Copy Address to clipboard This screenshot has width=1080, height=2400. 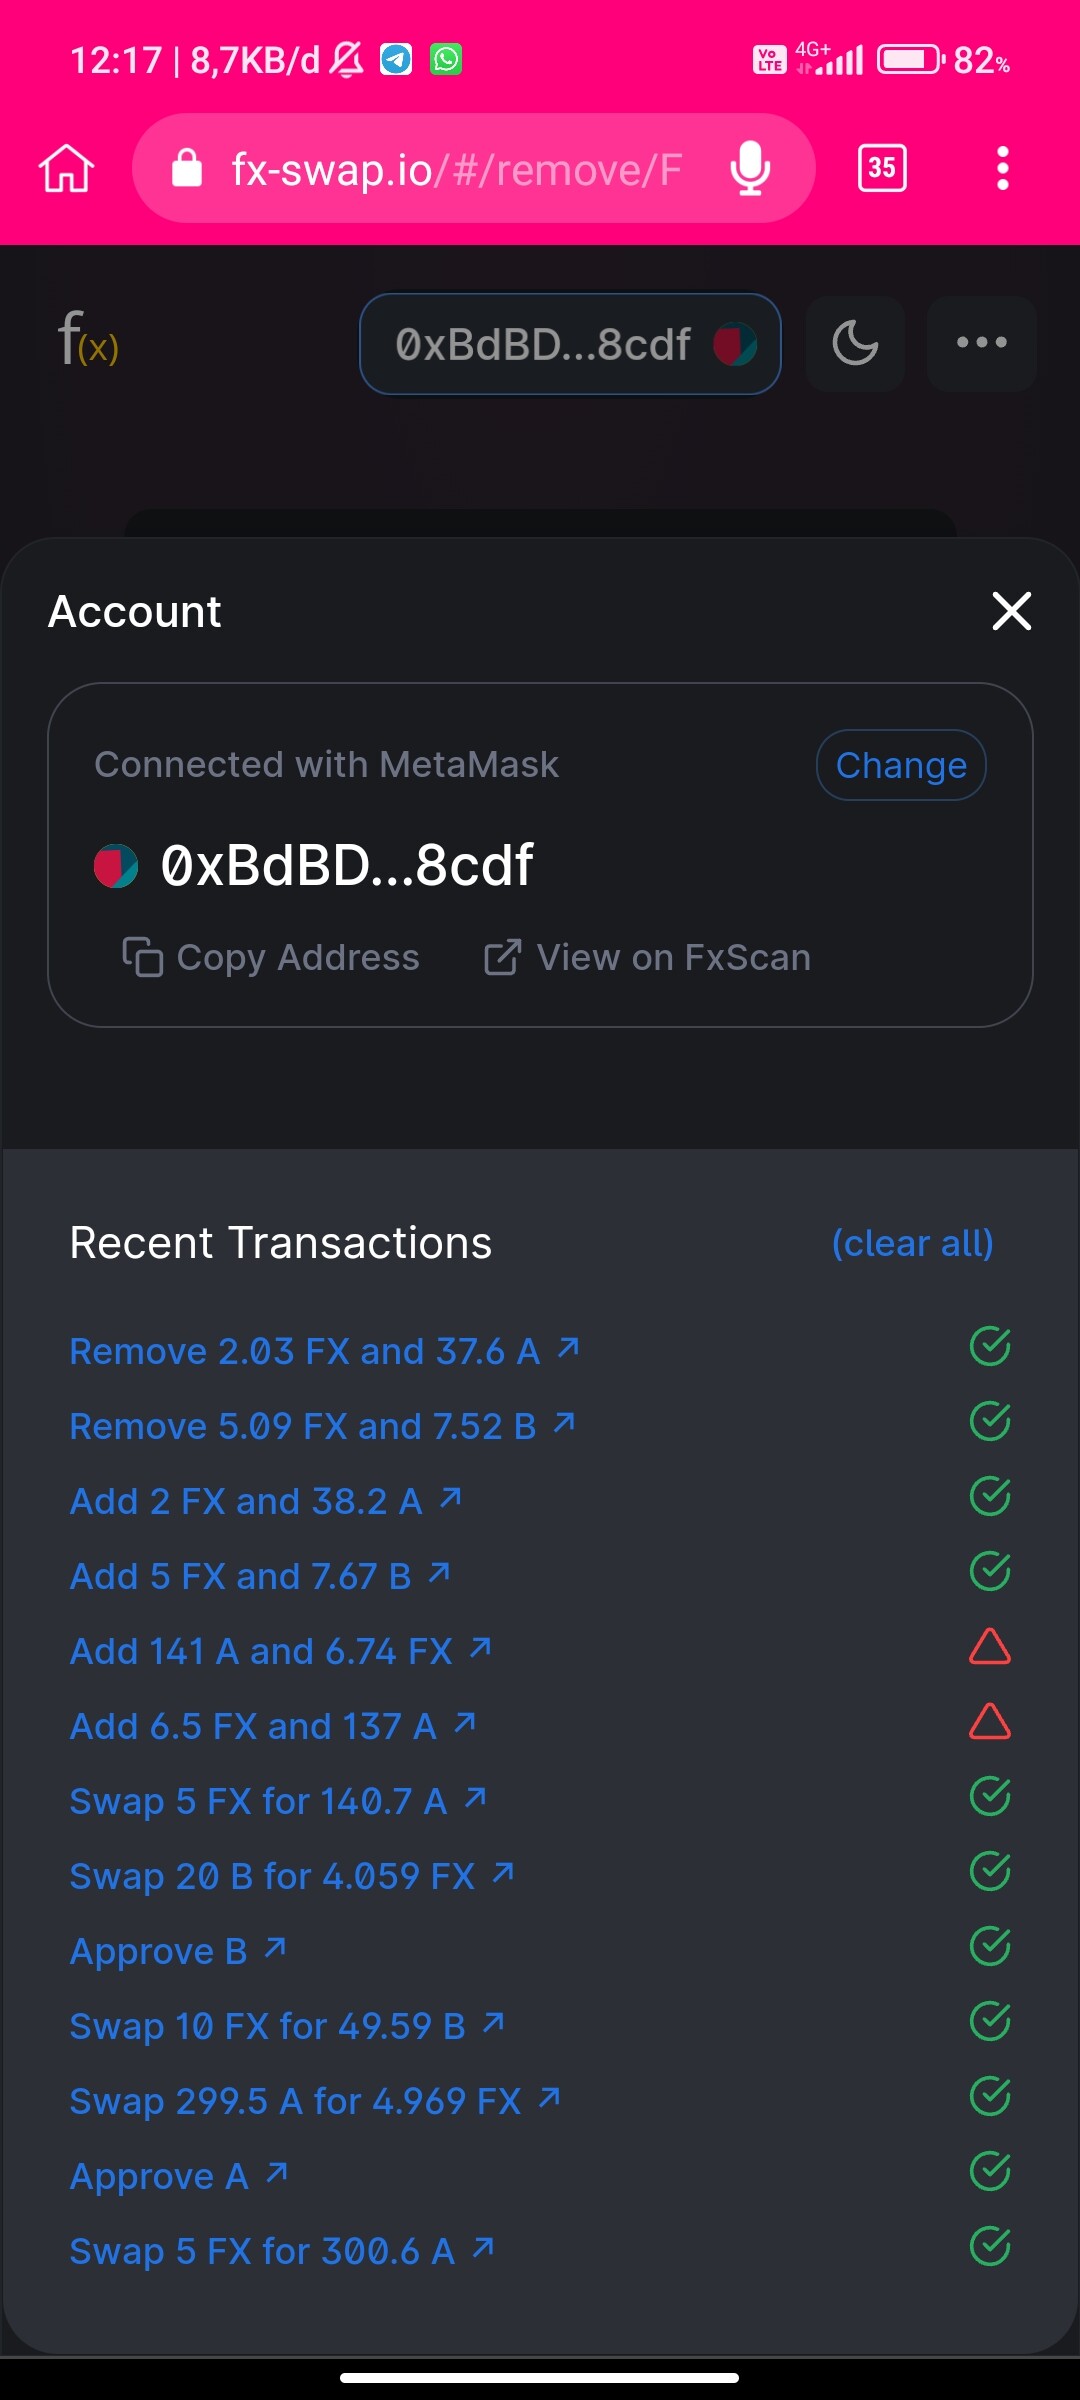click(271, 957)
